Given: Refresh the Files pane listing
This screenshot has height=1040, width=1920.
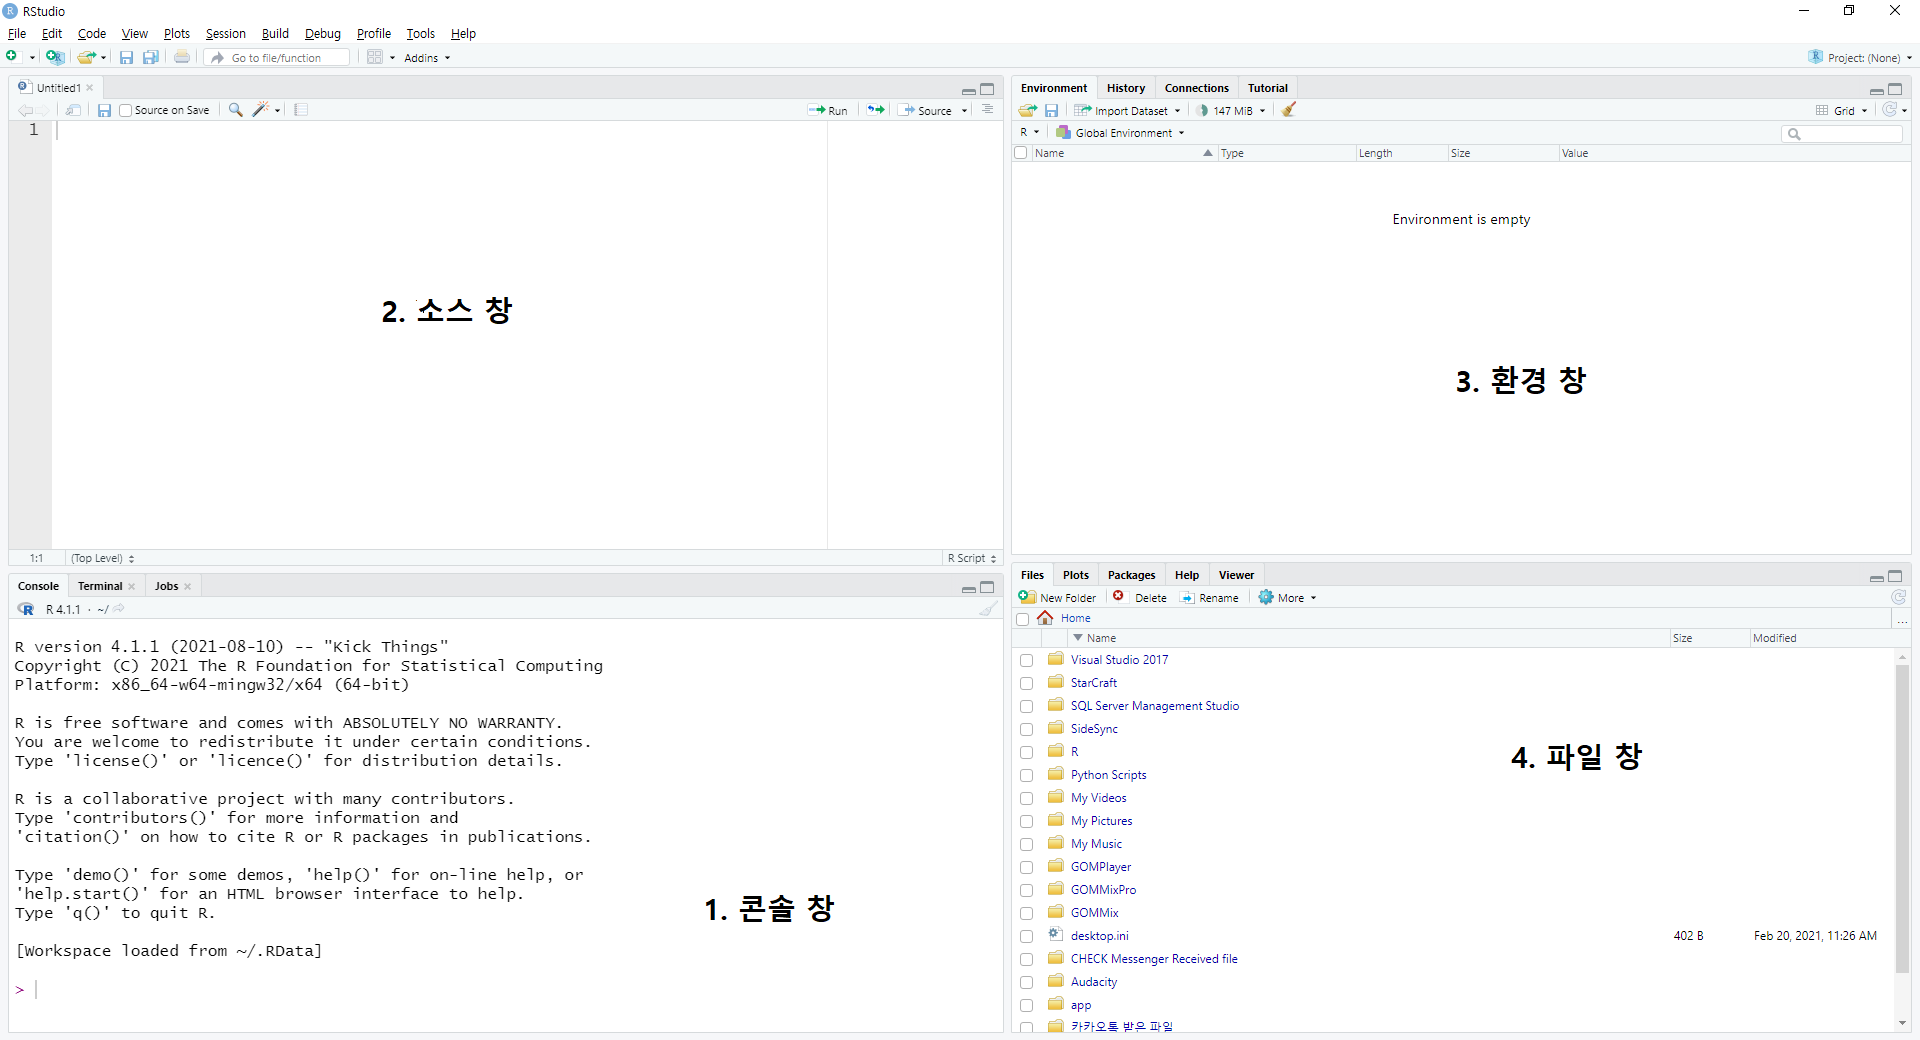Looking at the screenshot, I should tap(1898, 597).
